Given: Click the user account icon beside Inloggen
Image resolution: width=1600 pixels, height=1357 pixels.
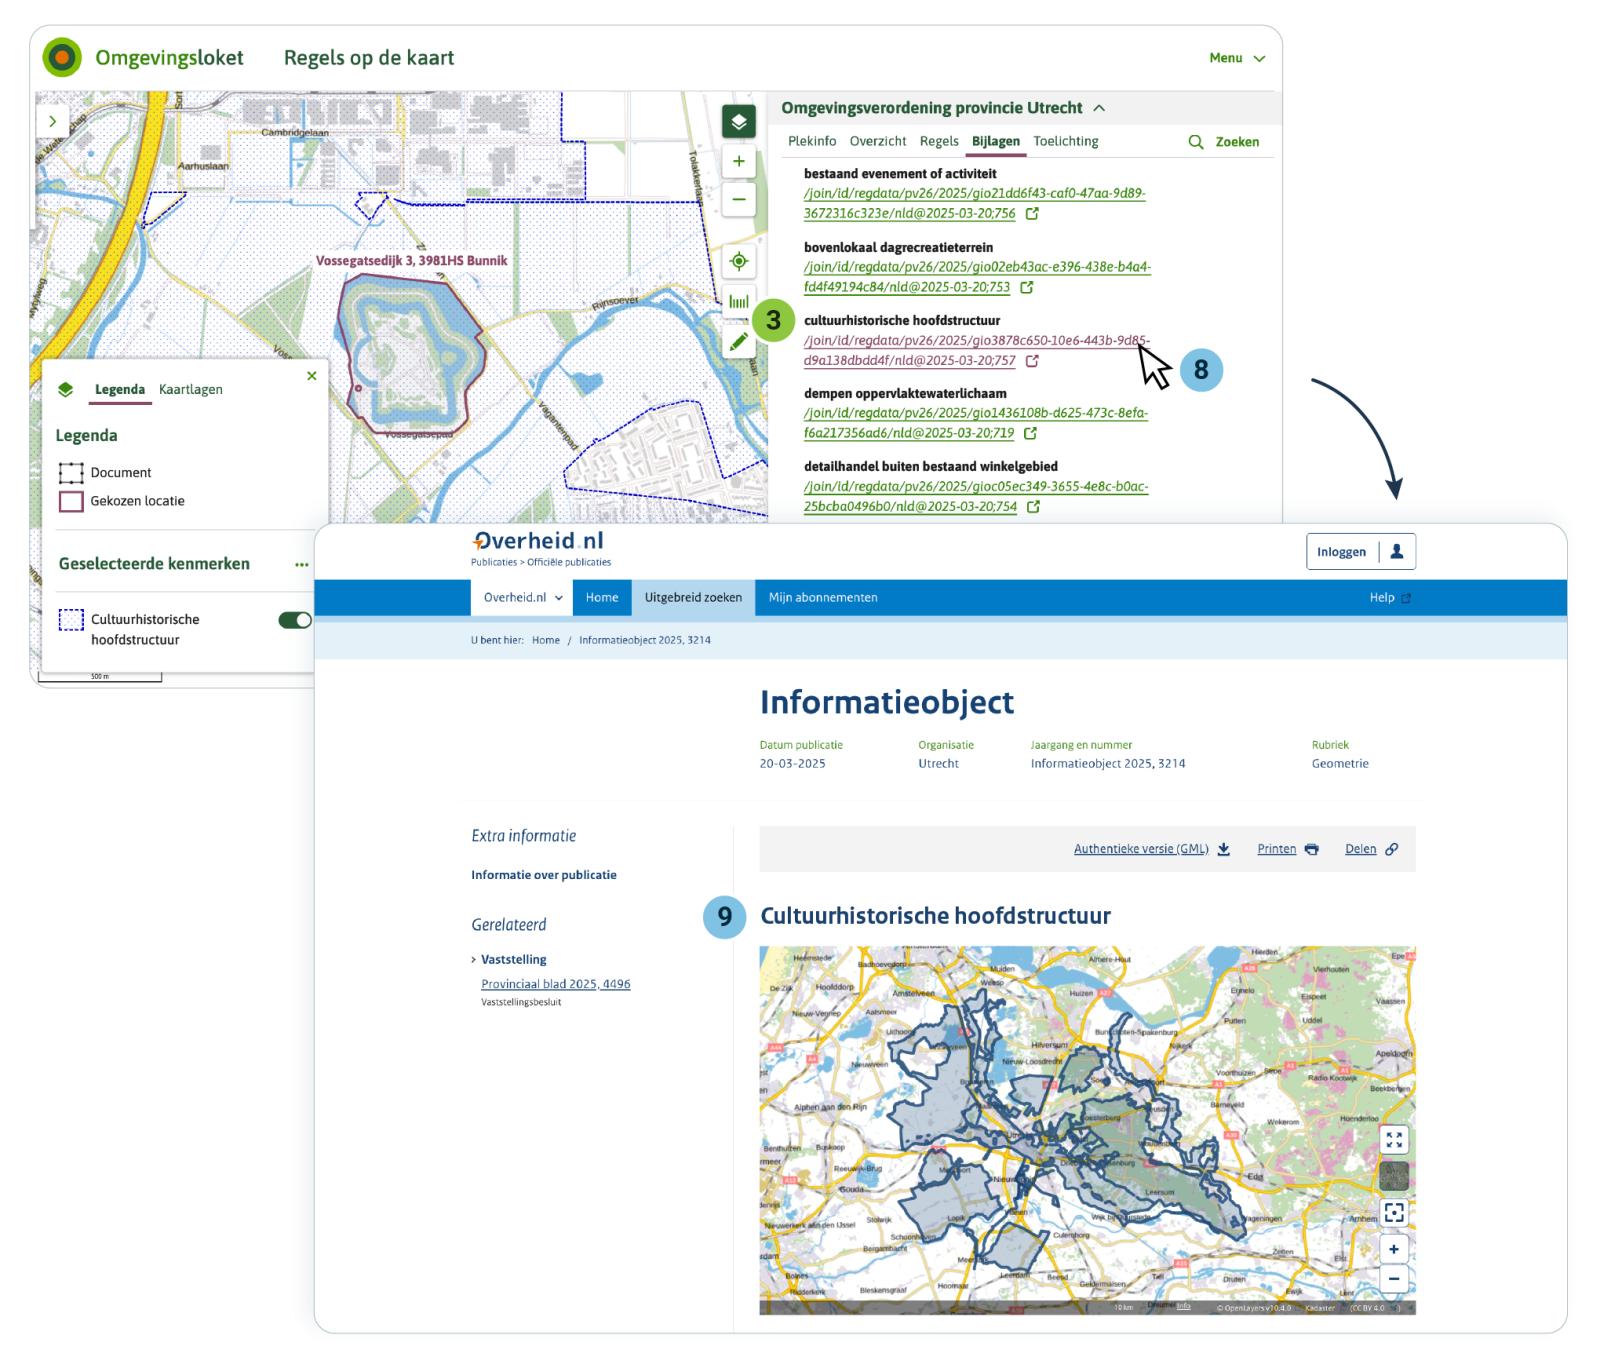Looking at the screenshot, I should 1397,551.
